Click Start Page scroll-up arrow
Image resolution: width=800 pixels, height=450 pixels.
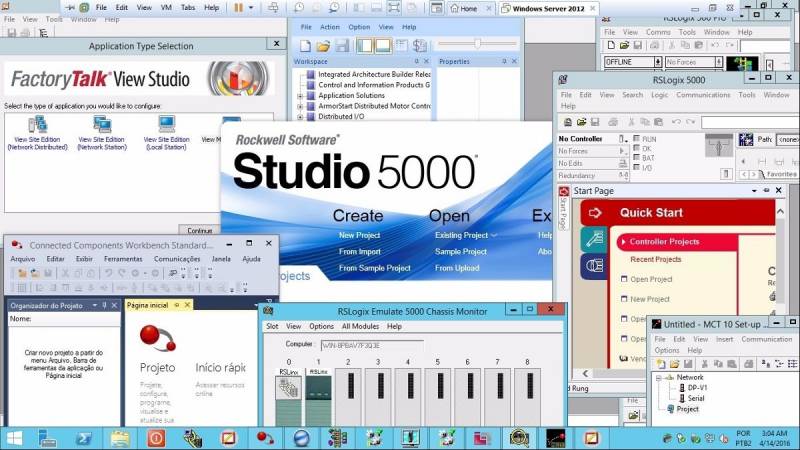781,211
